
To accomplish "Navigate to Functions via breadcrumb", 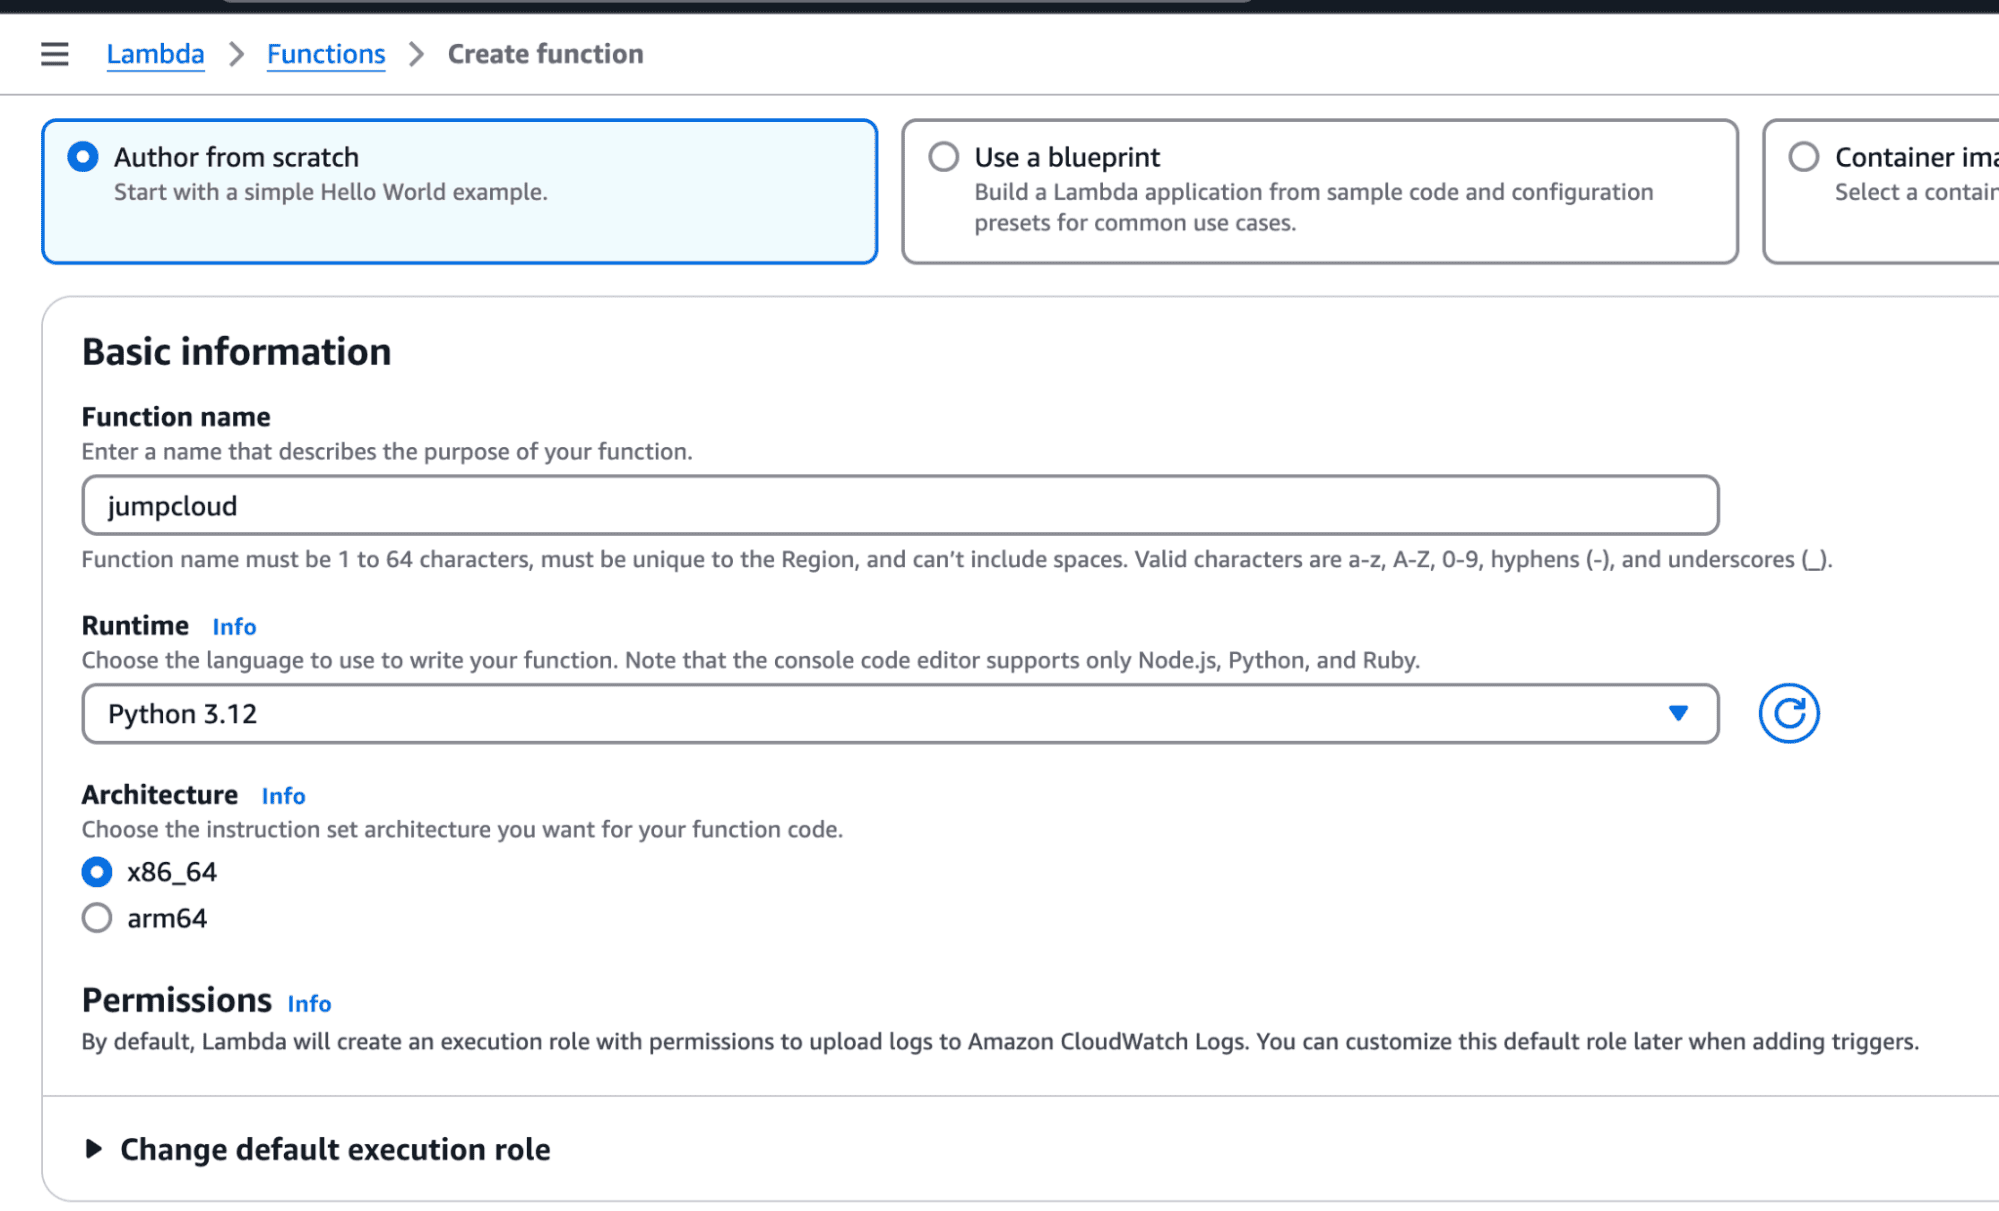I will pos(325,53).
